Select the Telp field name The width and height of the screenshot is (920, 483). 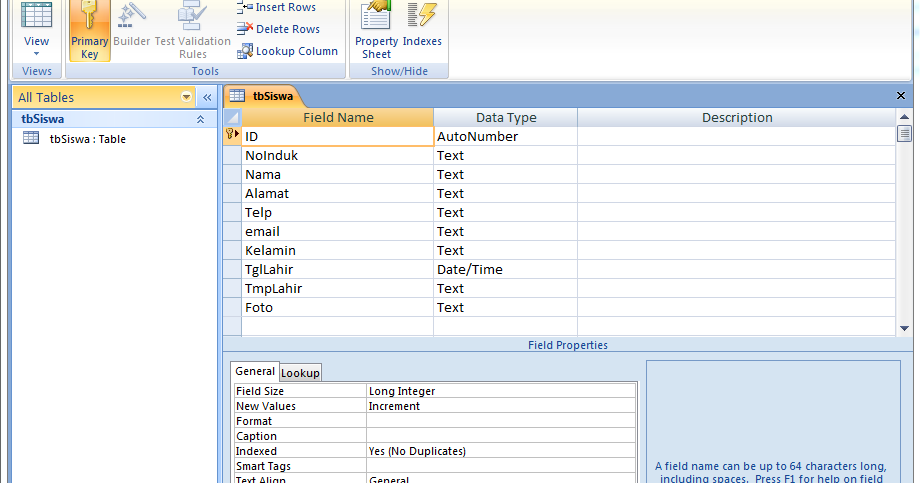point(337,212)
